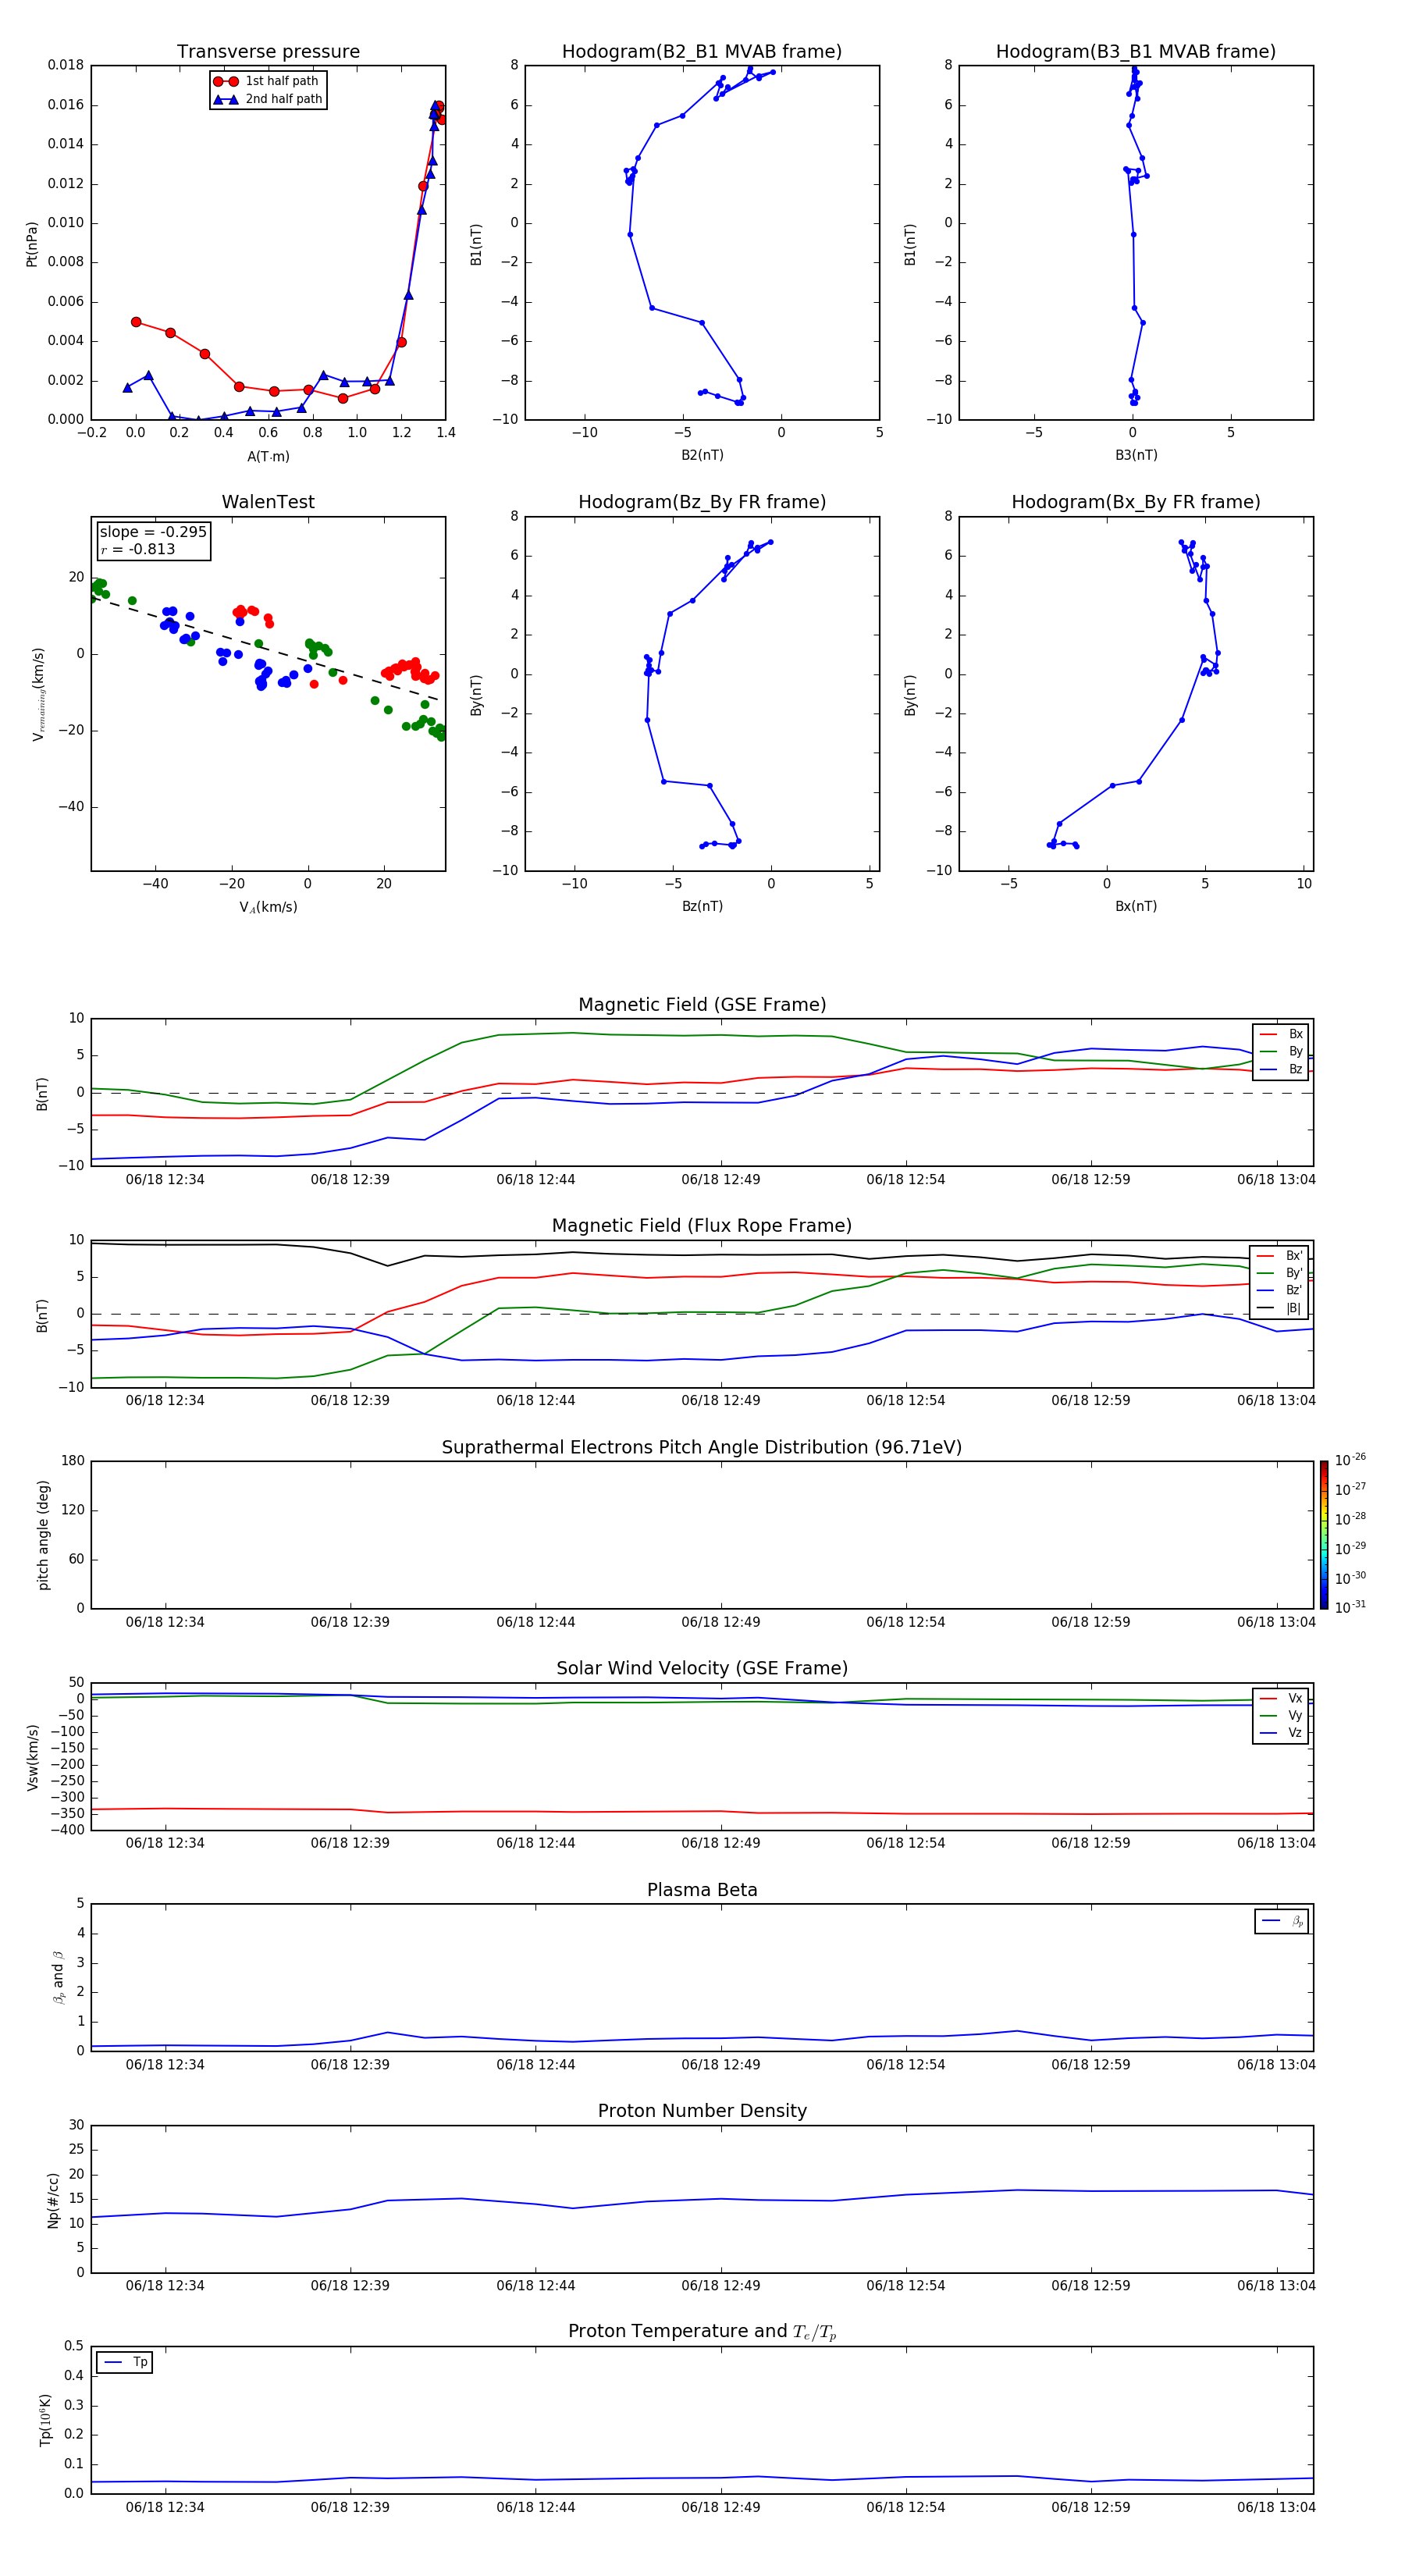Click the "Magnetic Field (Flux Rope Frame)" title

pyautogui.click(x=701, y=1225)
